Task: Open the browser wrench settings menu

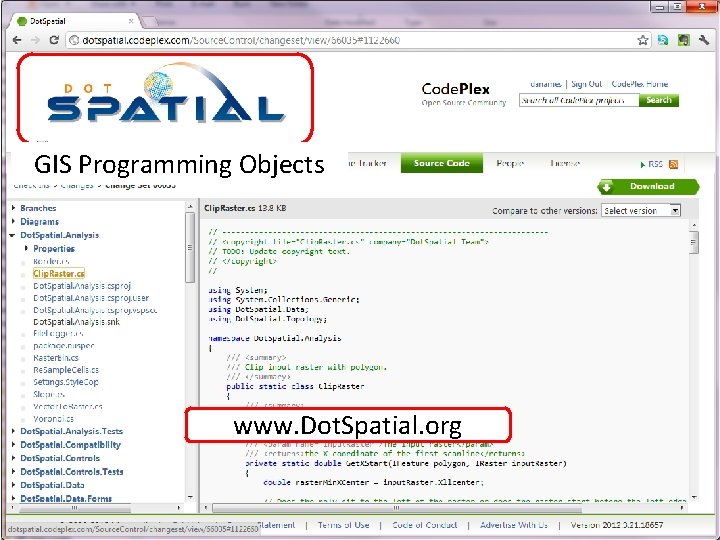Action: coord(704,40)
